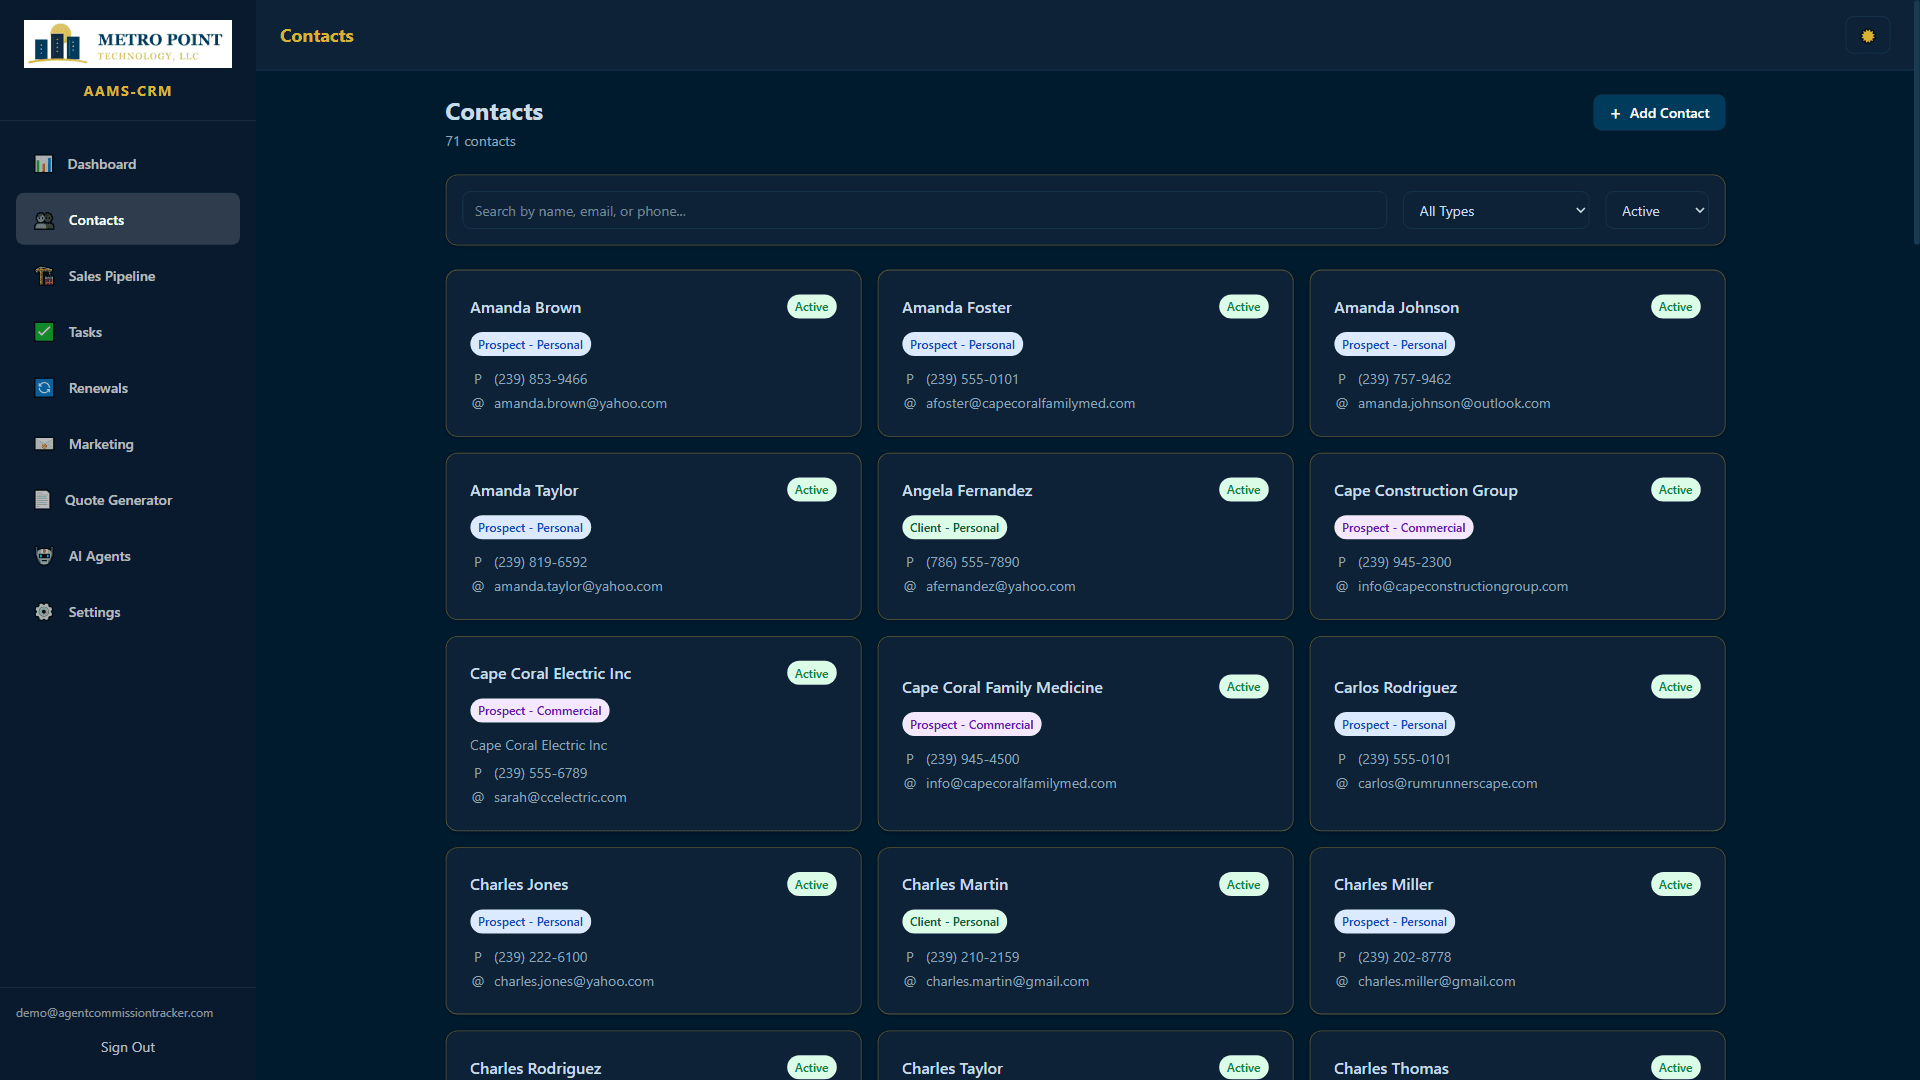The image size is (1920, 1080).
Task: Select the Sales Pipeline funnel icon
Action: pos(44,276)
